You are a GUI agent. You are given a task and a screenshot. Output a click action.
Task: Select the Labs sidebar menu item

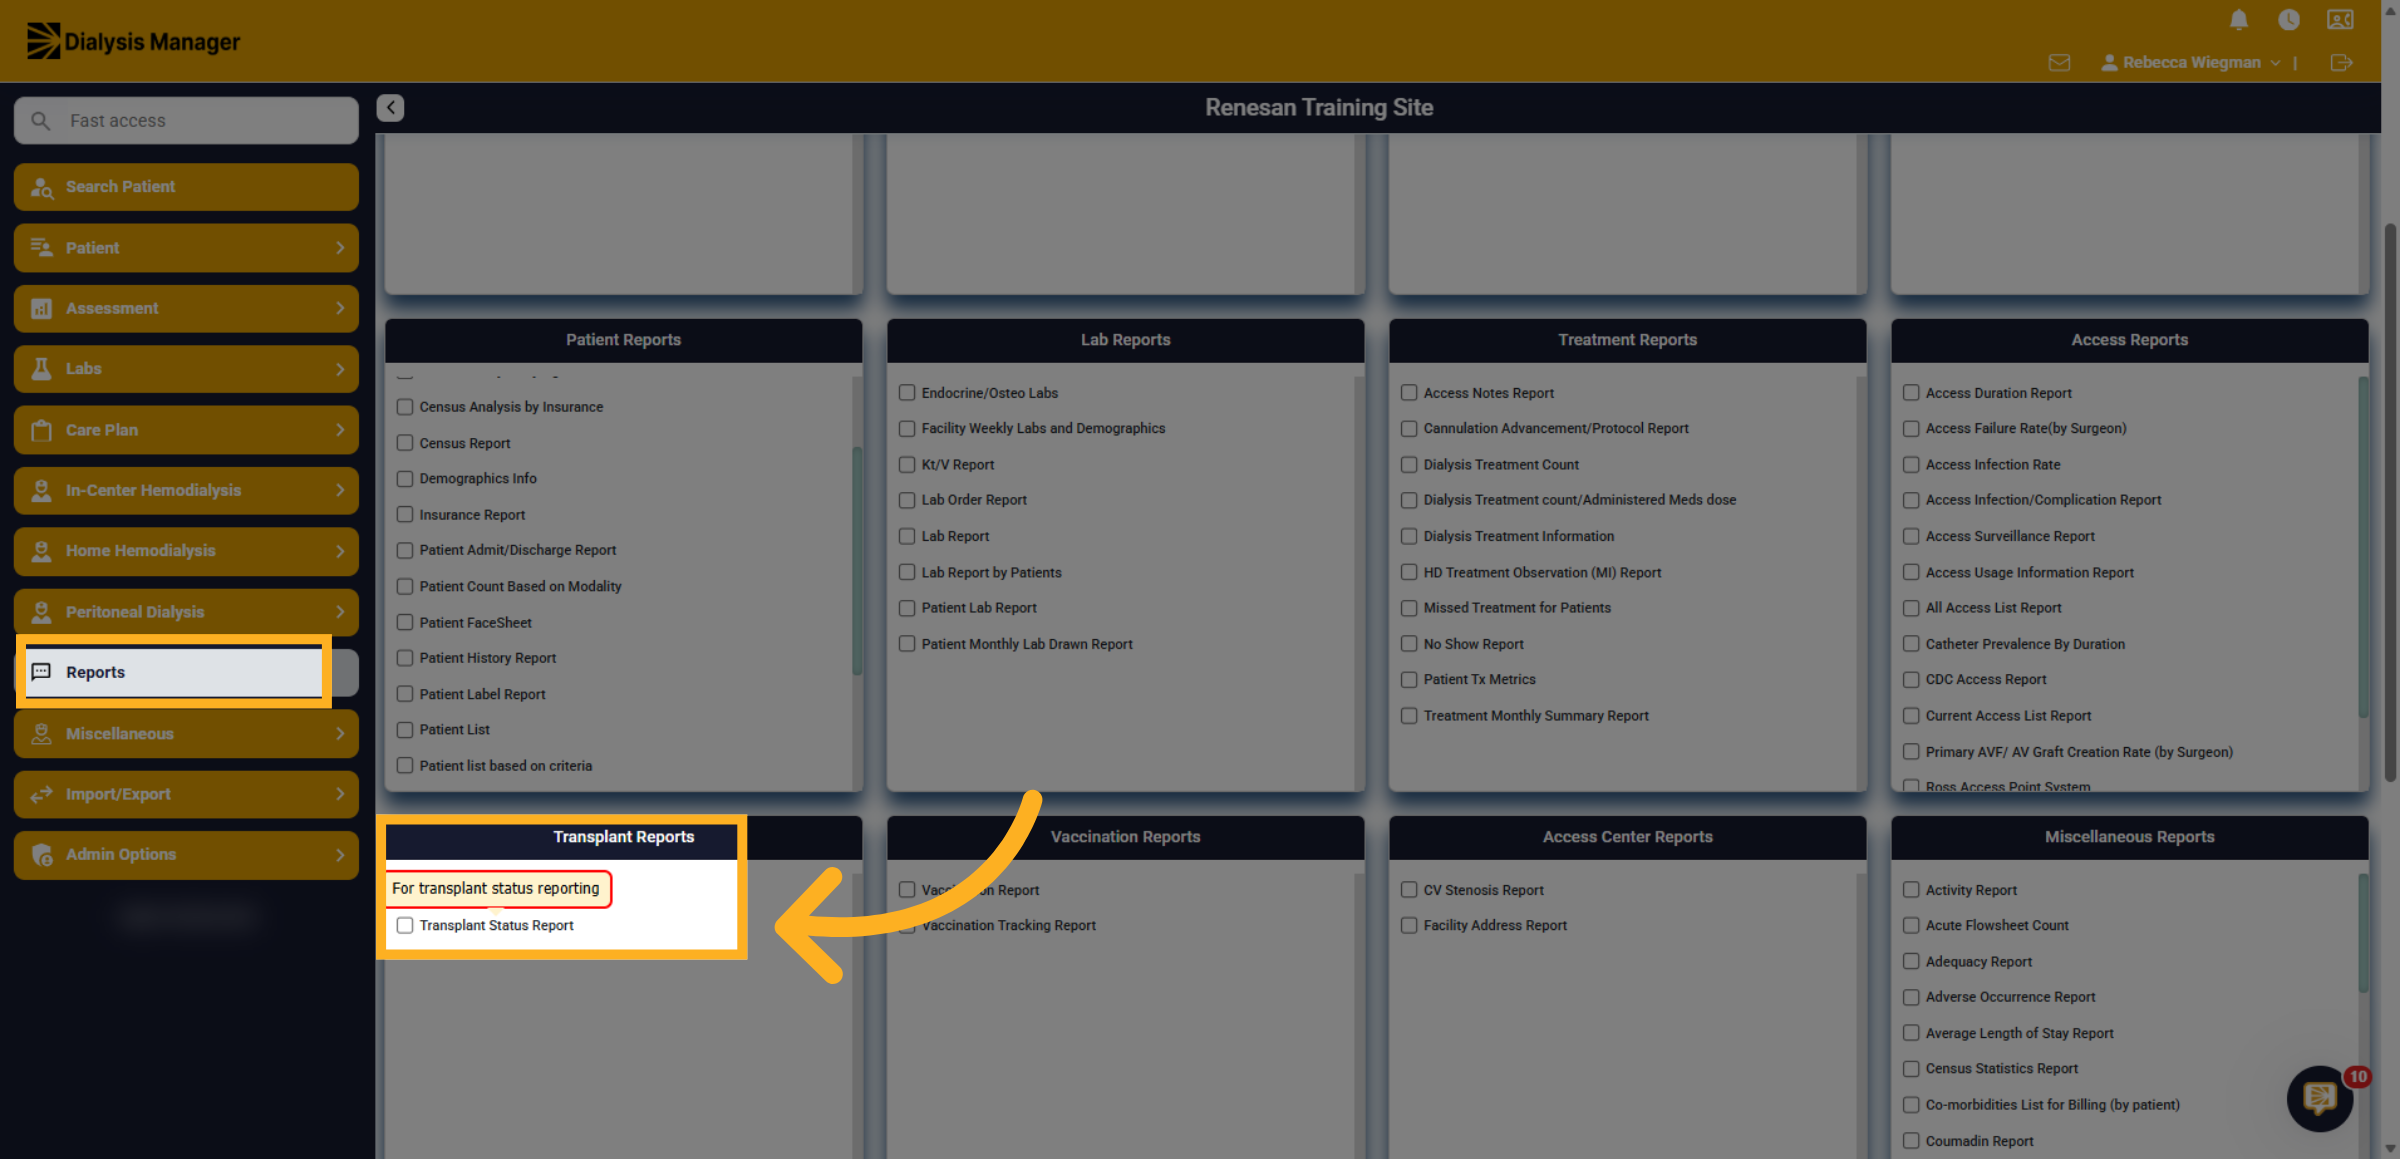[186, 369]
